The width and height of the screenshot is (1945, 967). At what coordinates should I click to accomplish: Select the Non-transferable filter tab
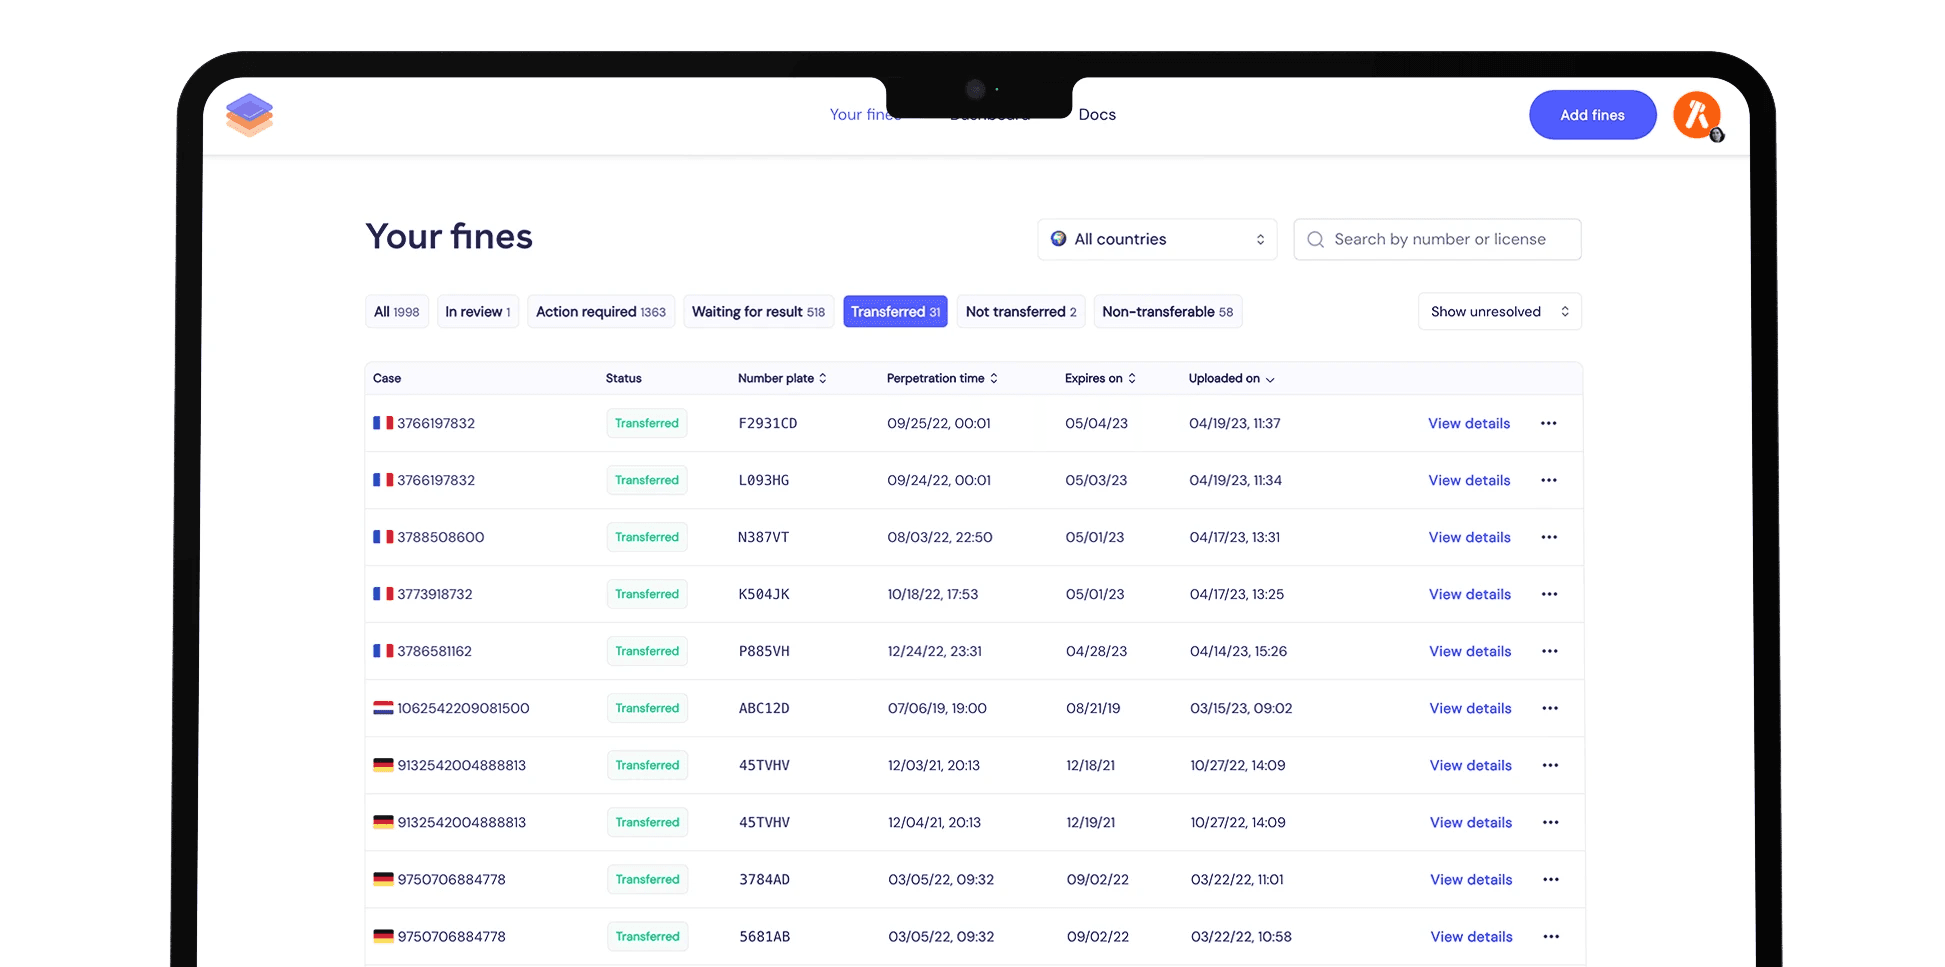click(1168, 312)
